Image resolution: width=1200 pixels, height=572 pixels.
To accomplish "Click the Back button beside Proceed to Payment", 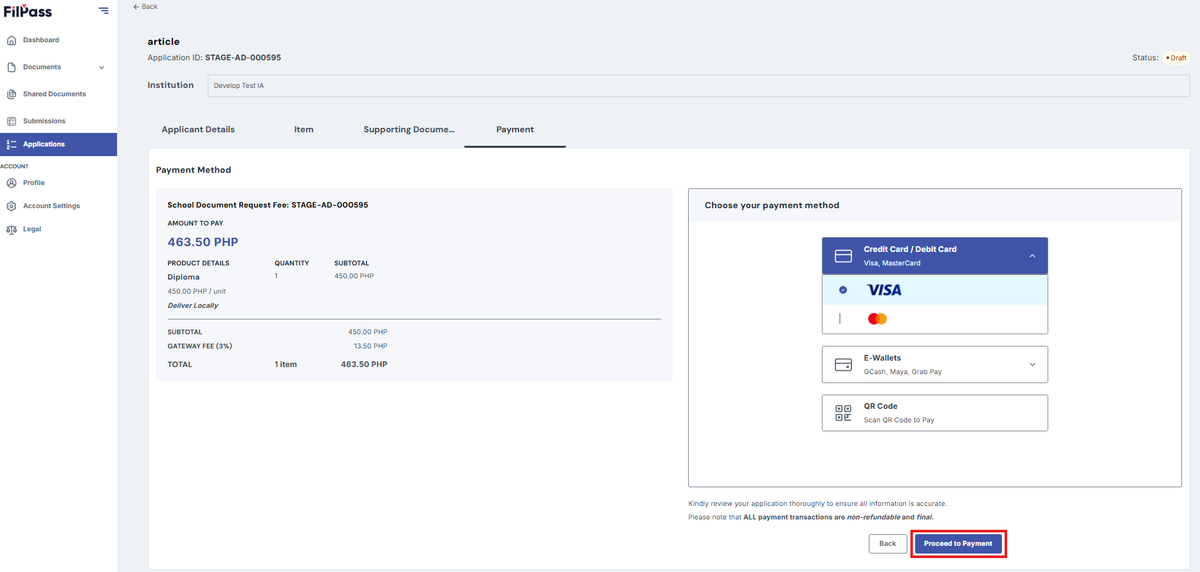I will (x=888, y=544).
